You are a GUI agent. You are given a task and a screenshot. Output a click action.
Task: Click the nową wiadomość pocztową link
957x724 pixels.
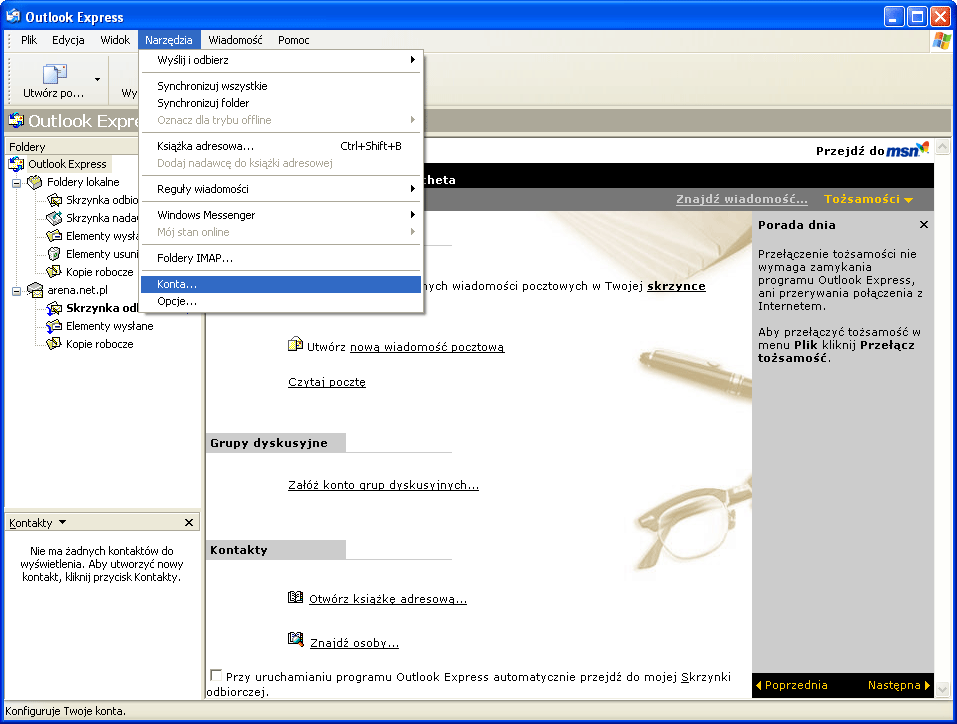427,347
